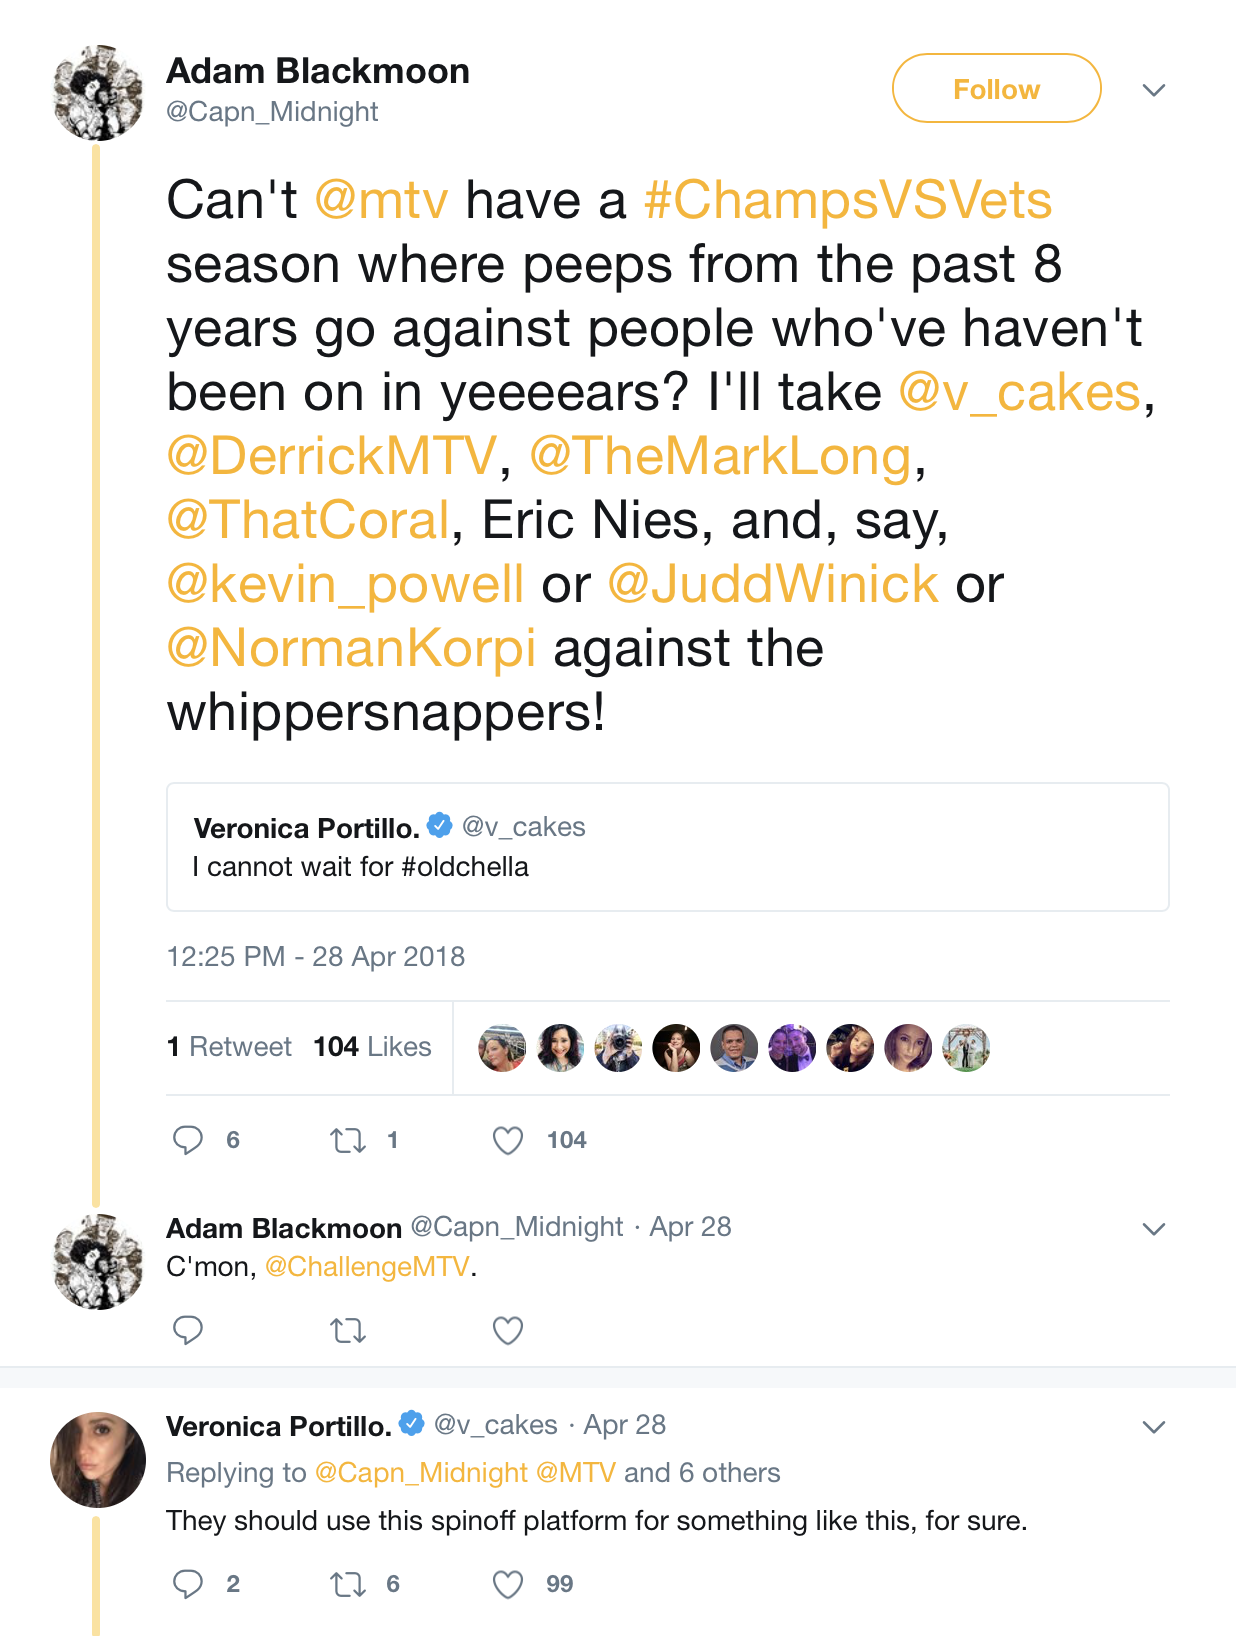Open Veronica Portillo's profile photo
1236x1636 pixels.
point(98,1460)
